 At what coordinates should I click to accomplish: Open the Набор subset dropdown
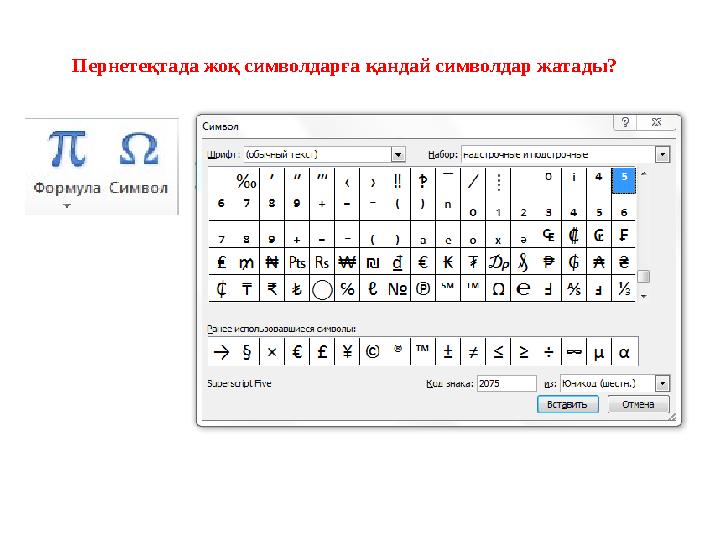click(662, 155)
